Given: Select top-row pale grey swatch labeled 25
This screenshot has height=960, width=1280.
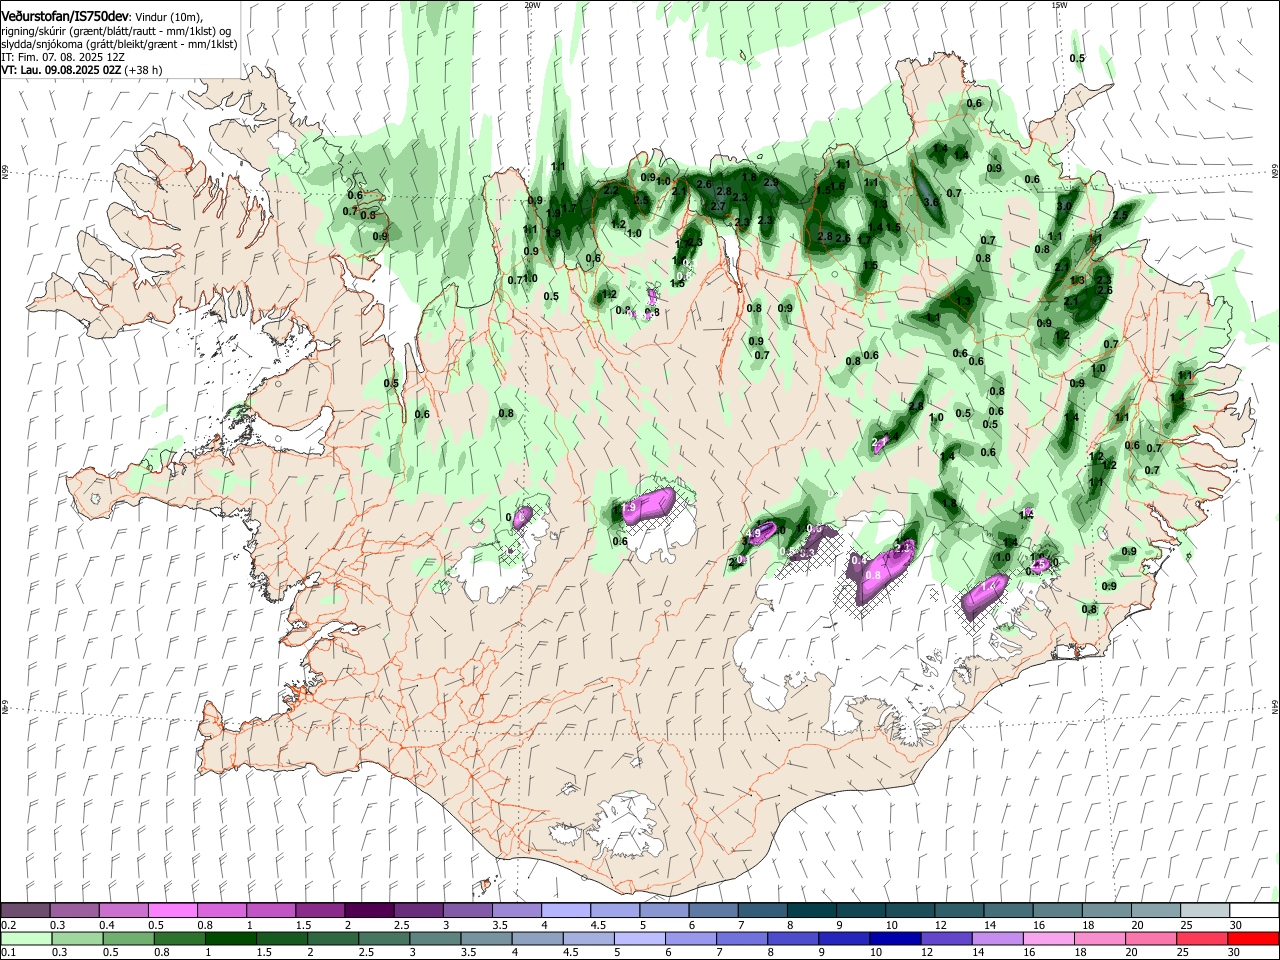Looking at the screenshot, I should pyautogui.click(x=1204, y=911).
